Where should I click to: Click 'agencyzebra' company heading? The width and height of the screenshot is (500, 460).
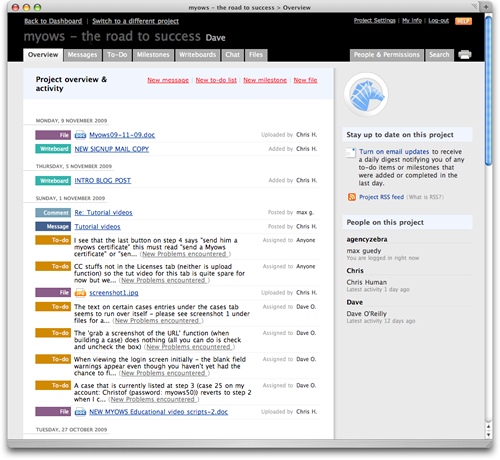coord(367,239)
